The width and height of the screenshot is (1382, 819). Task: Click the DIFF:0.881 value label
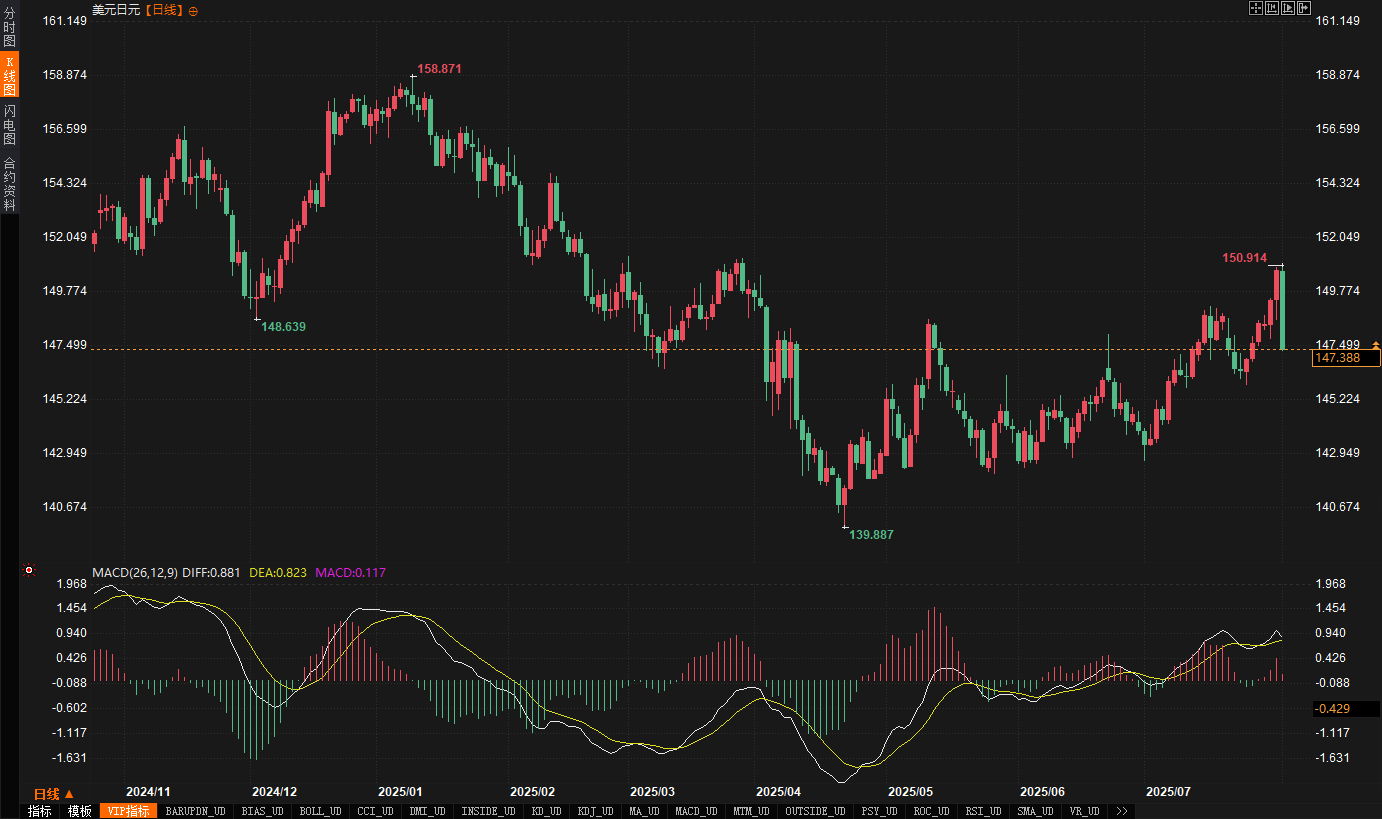[212, 573]
